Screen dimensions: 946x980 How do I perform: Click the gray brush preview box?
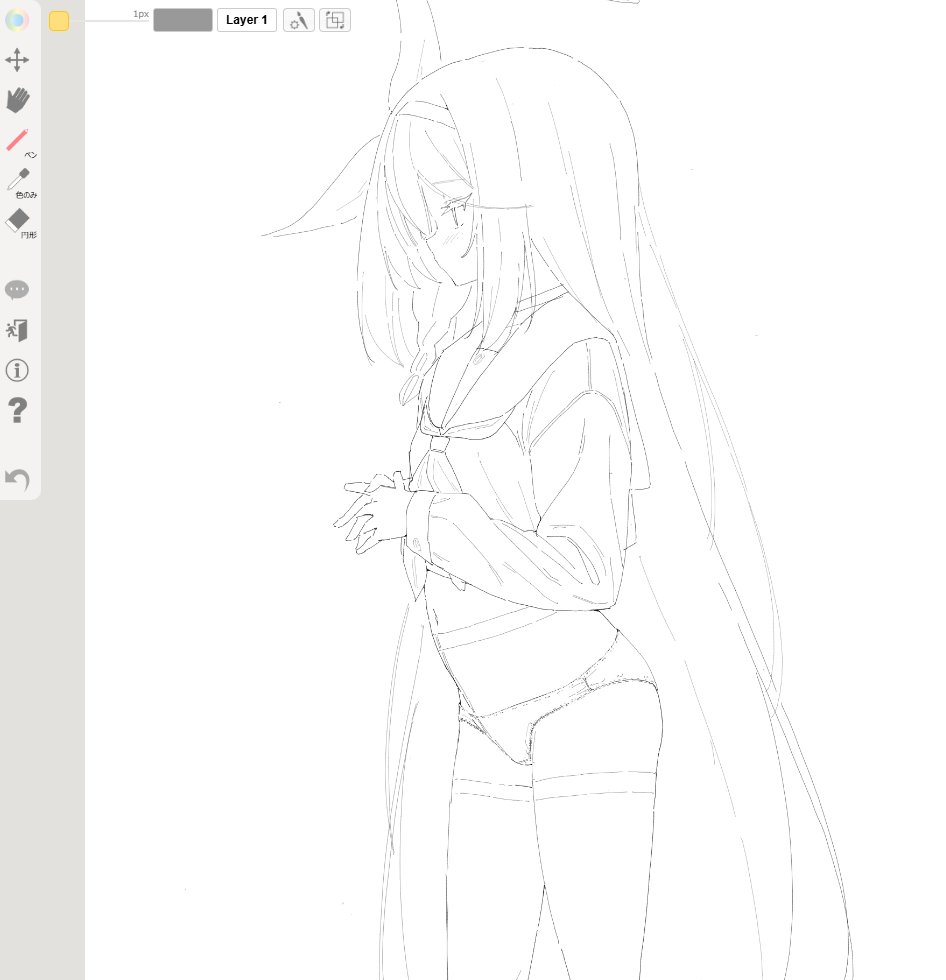(x=182, y=20)
